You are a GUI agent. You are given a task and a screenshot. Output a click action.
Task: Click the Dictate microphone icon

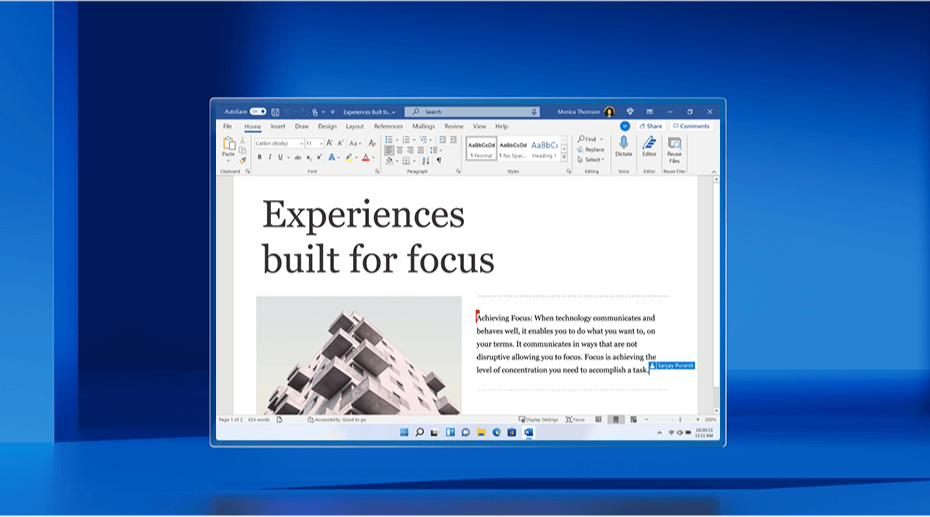click(x=623, y=143)
